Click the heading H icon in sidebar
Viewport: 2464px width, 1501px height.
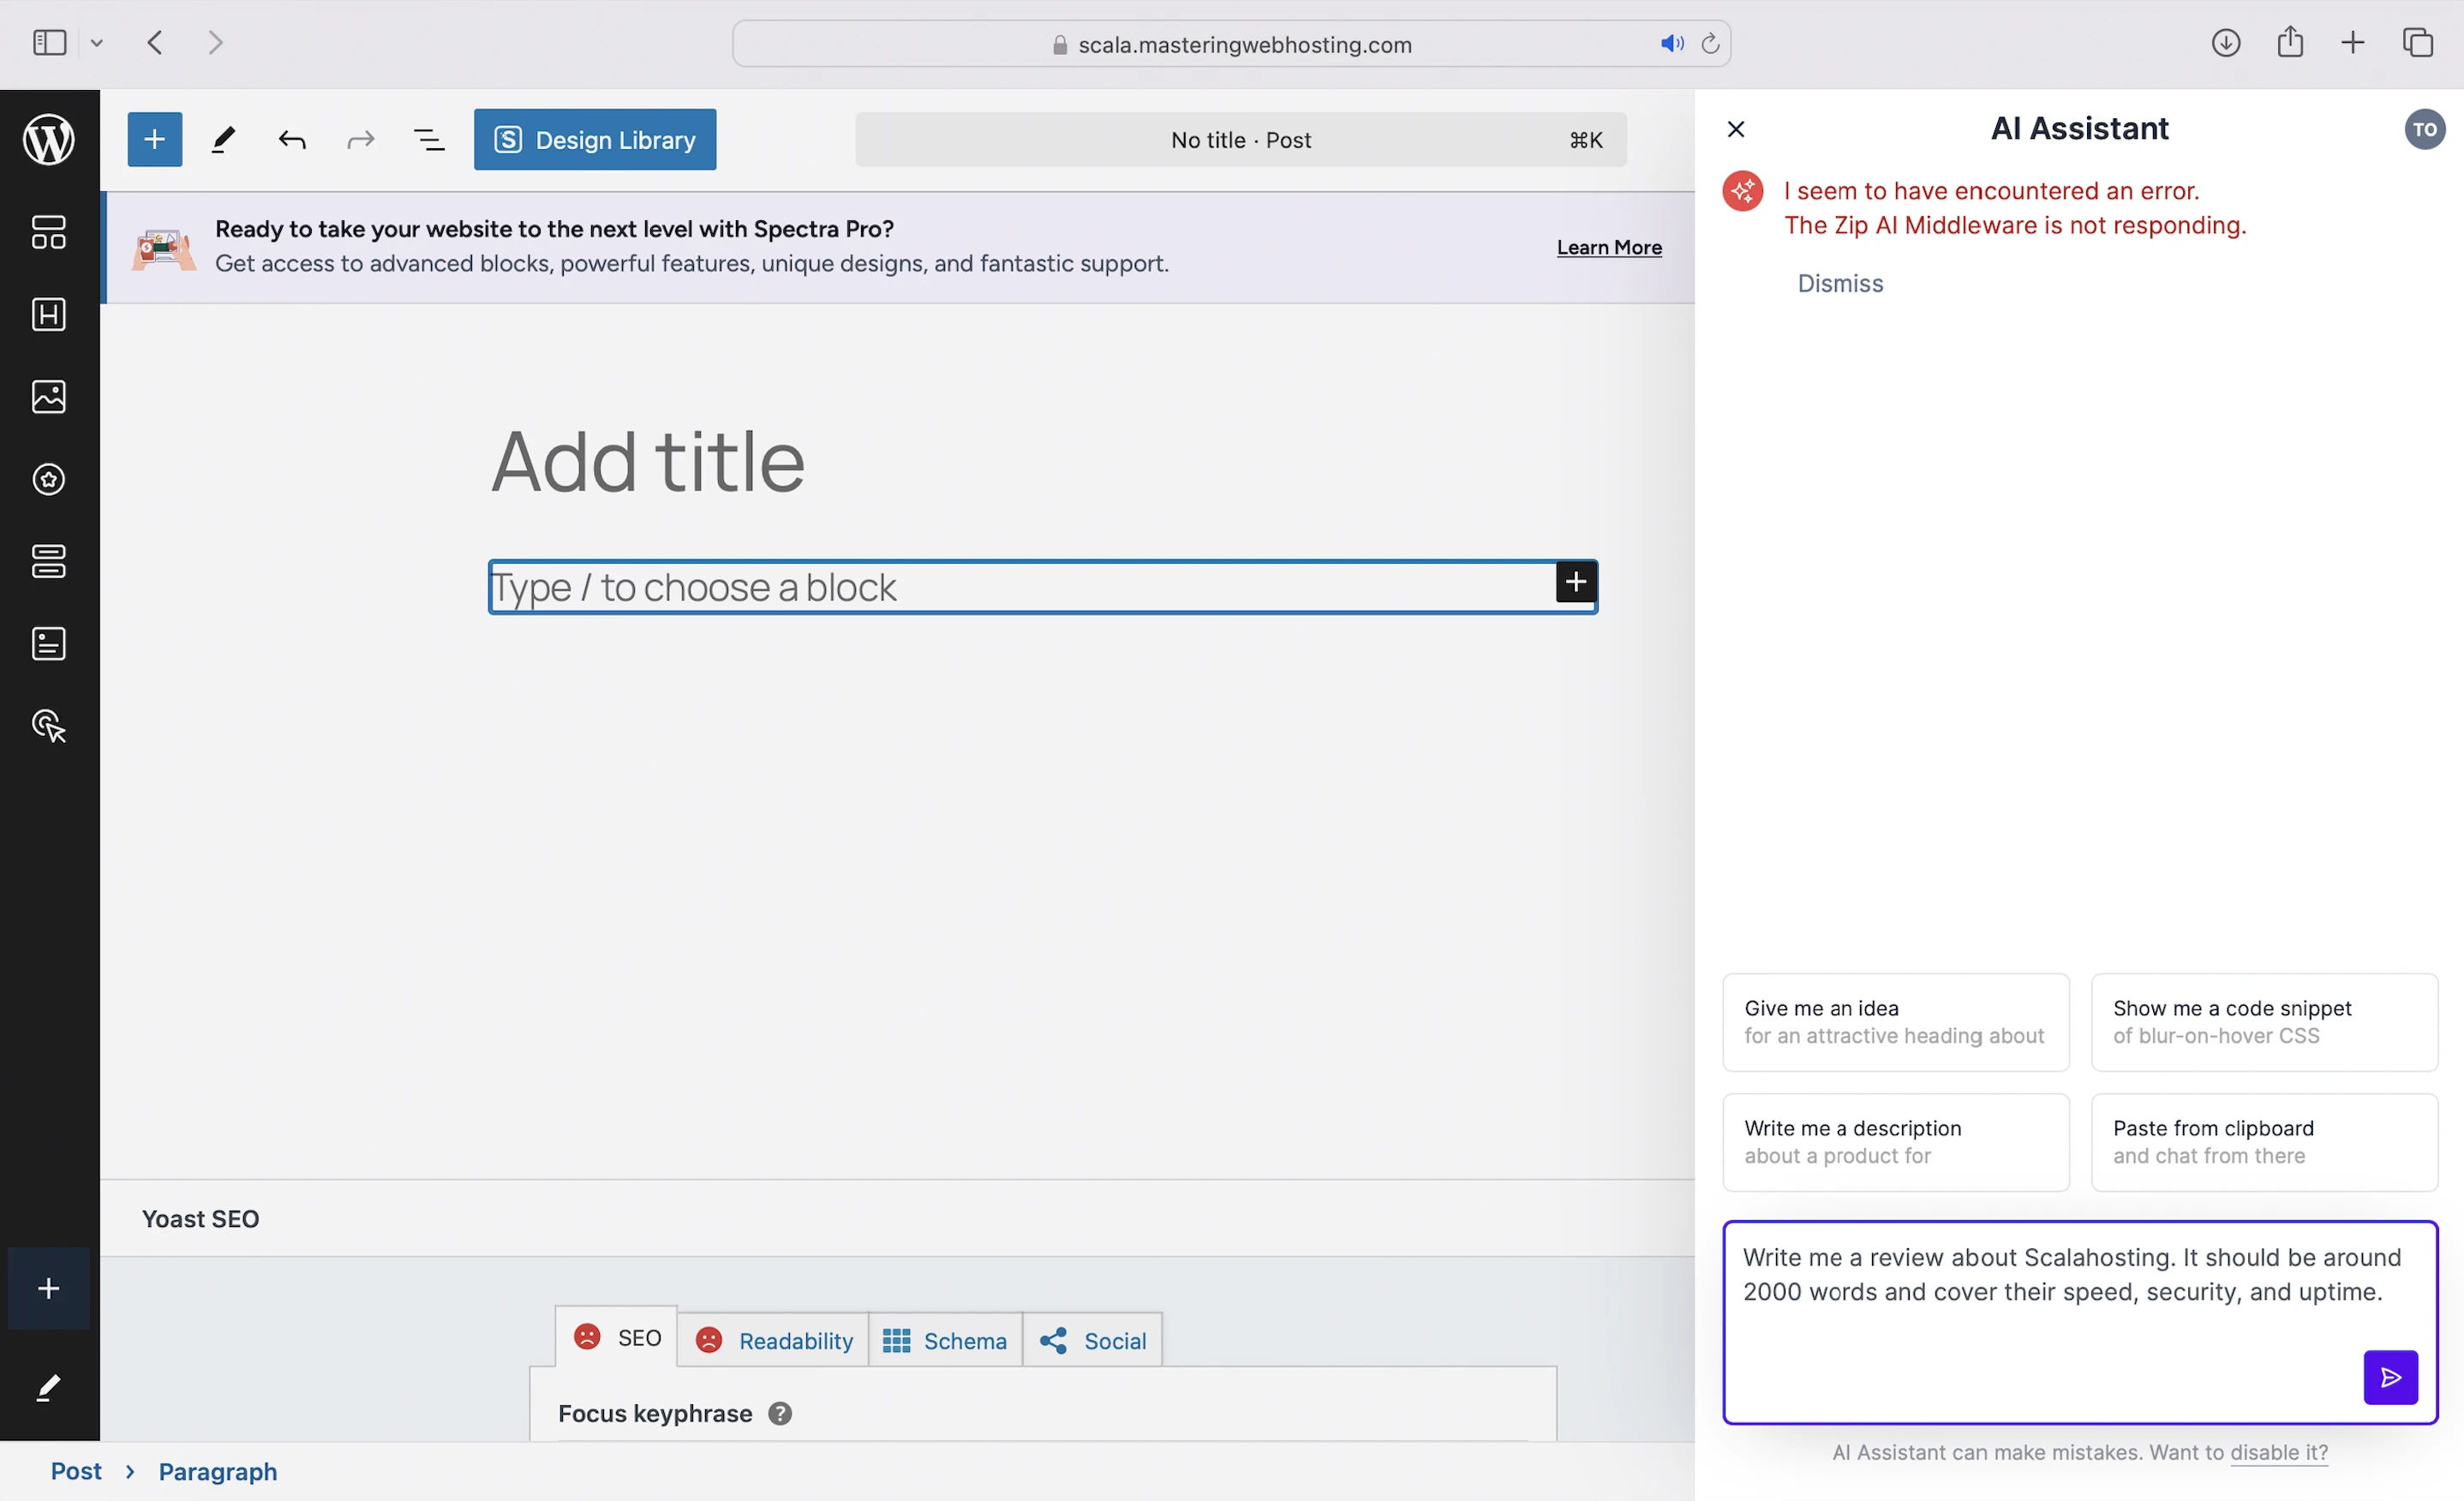(x=48, y=315)
